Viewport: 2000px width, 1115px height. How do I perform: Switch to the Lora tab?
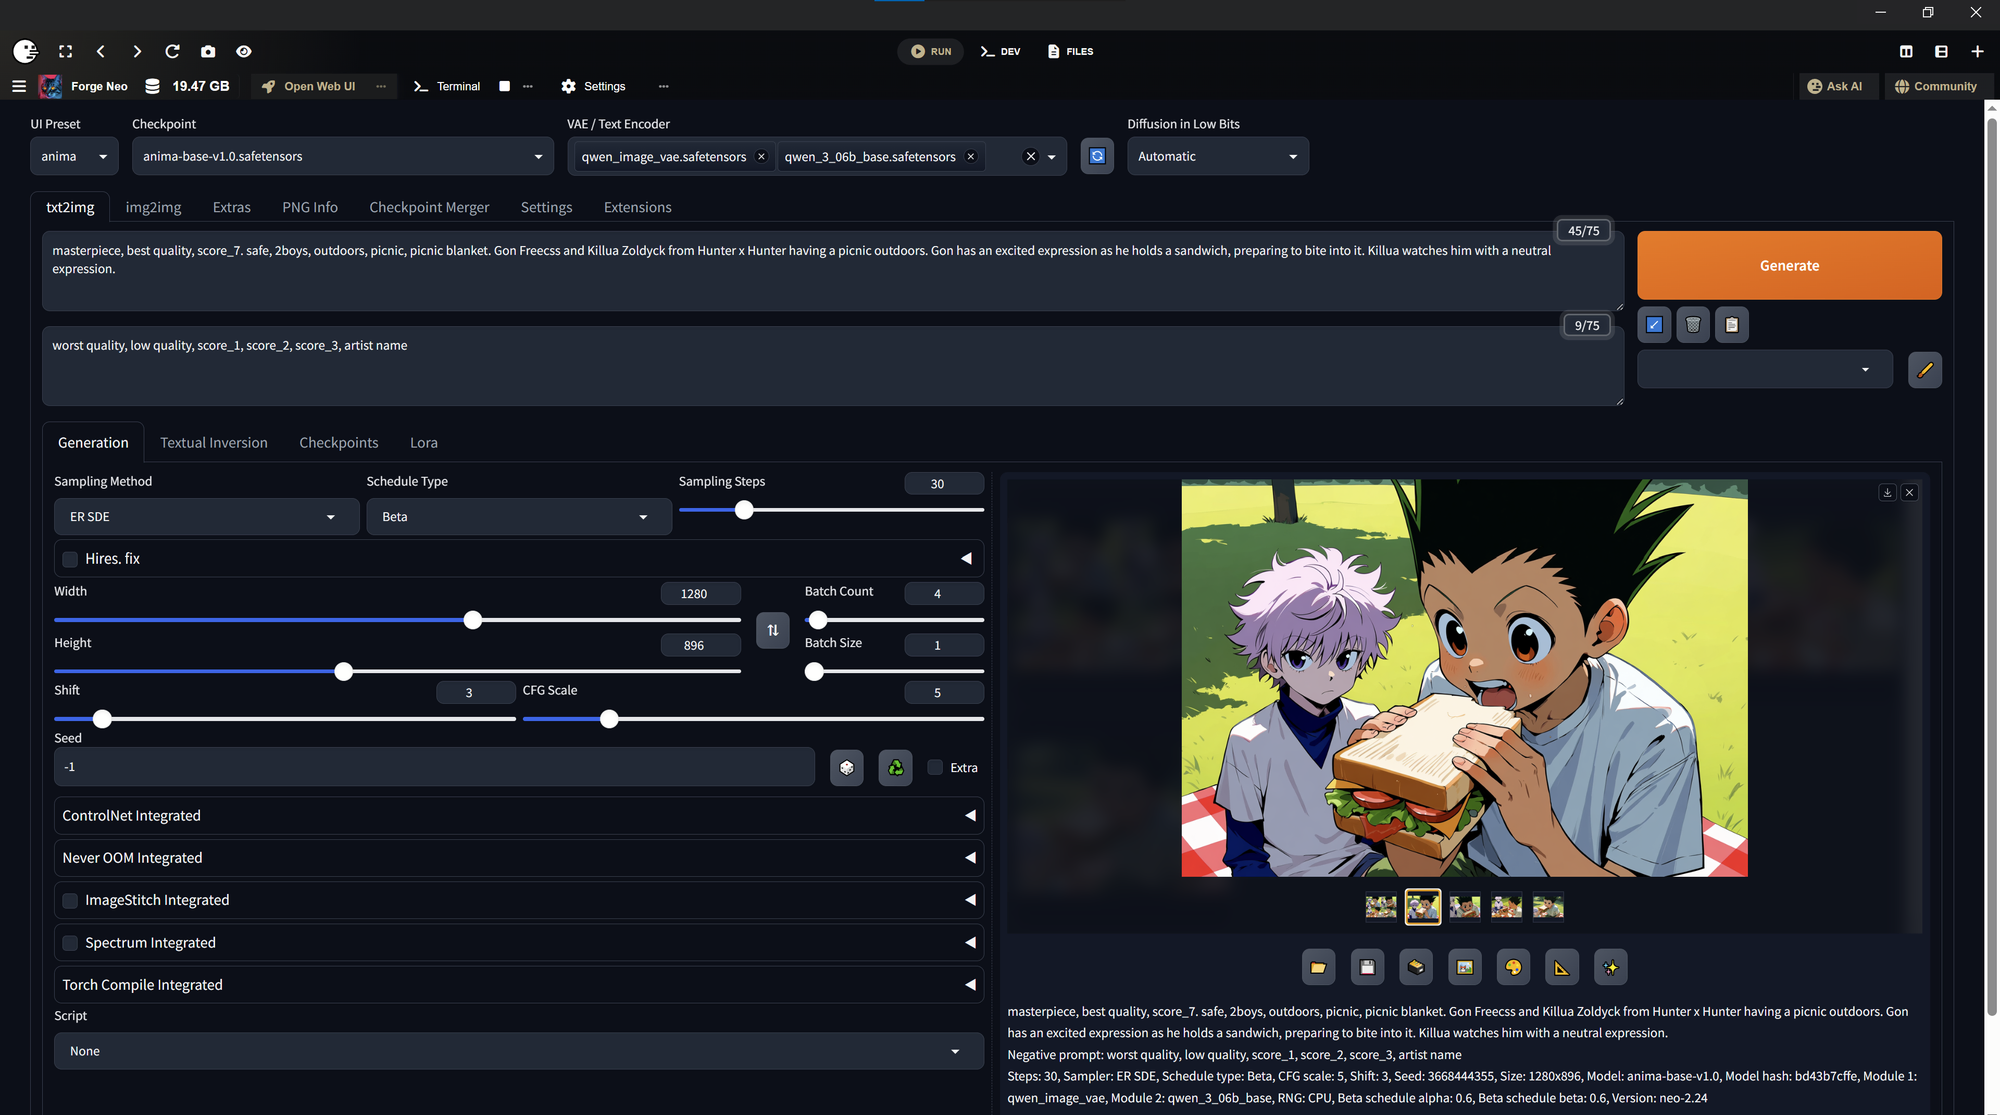click(x=424, y=442)
